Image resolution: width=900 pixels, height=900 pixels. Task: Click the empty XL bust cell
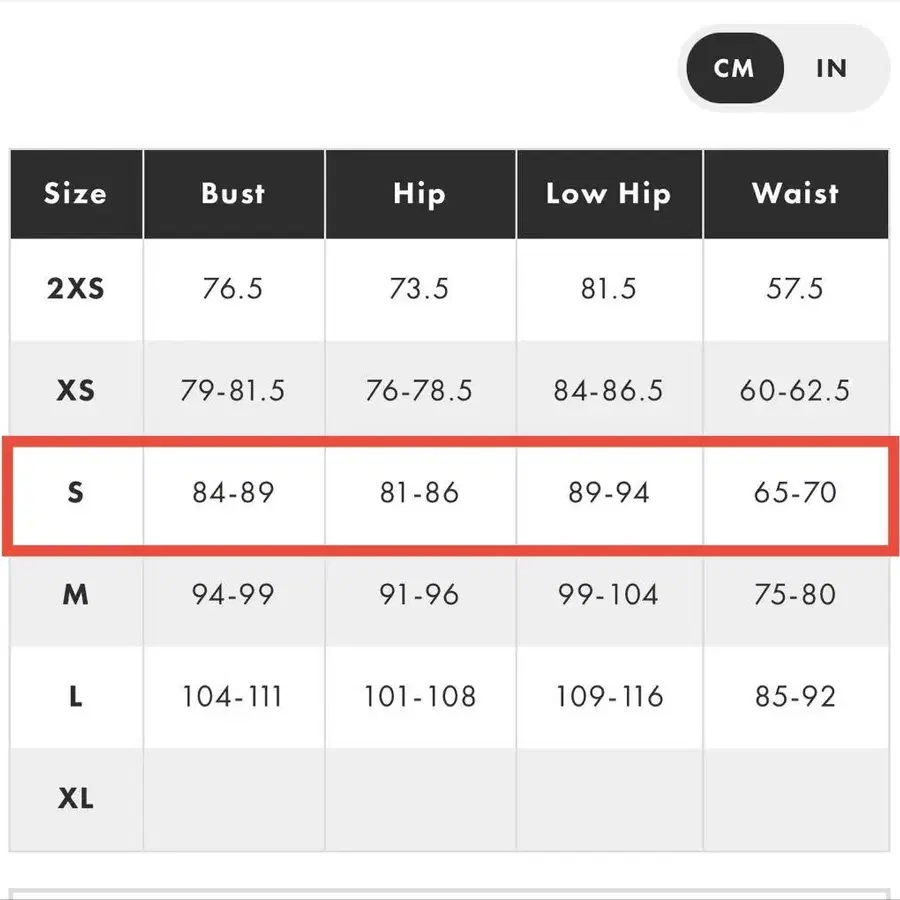[233, 798]
